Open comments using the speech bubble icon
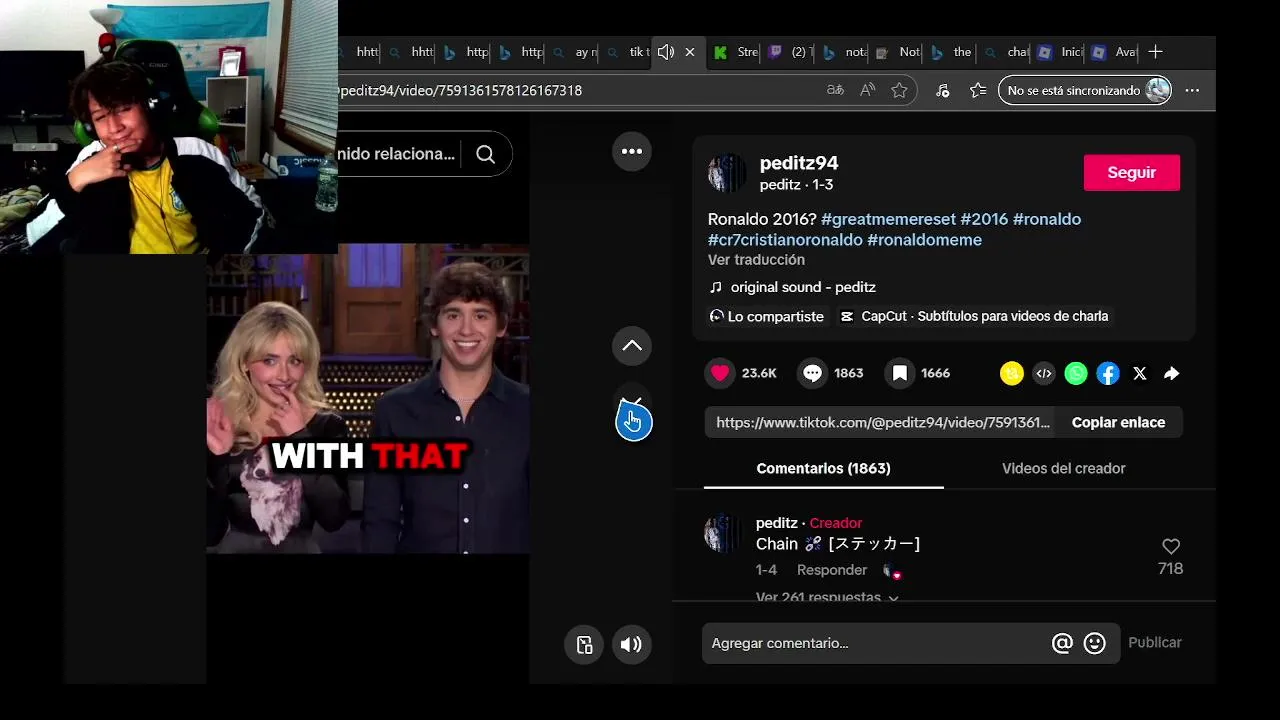This screenshot has height=720, width=1280. click(813, 373)
